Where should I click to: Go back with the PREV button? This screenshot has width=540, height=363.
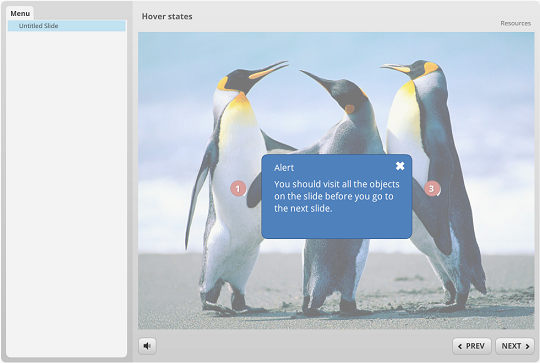pos(472,346)
